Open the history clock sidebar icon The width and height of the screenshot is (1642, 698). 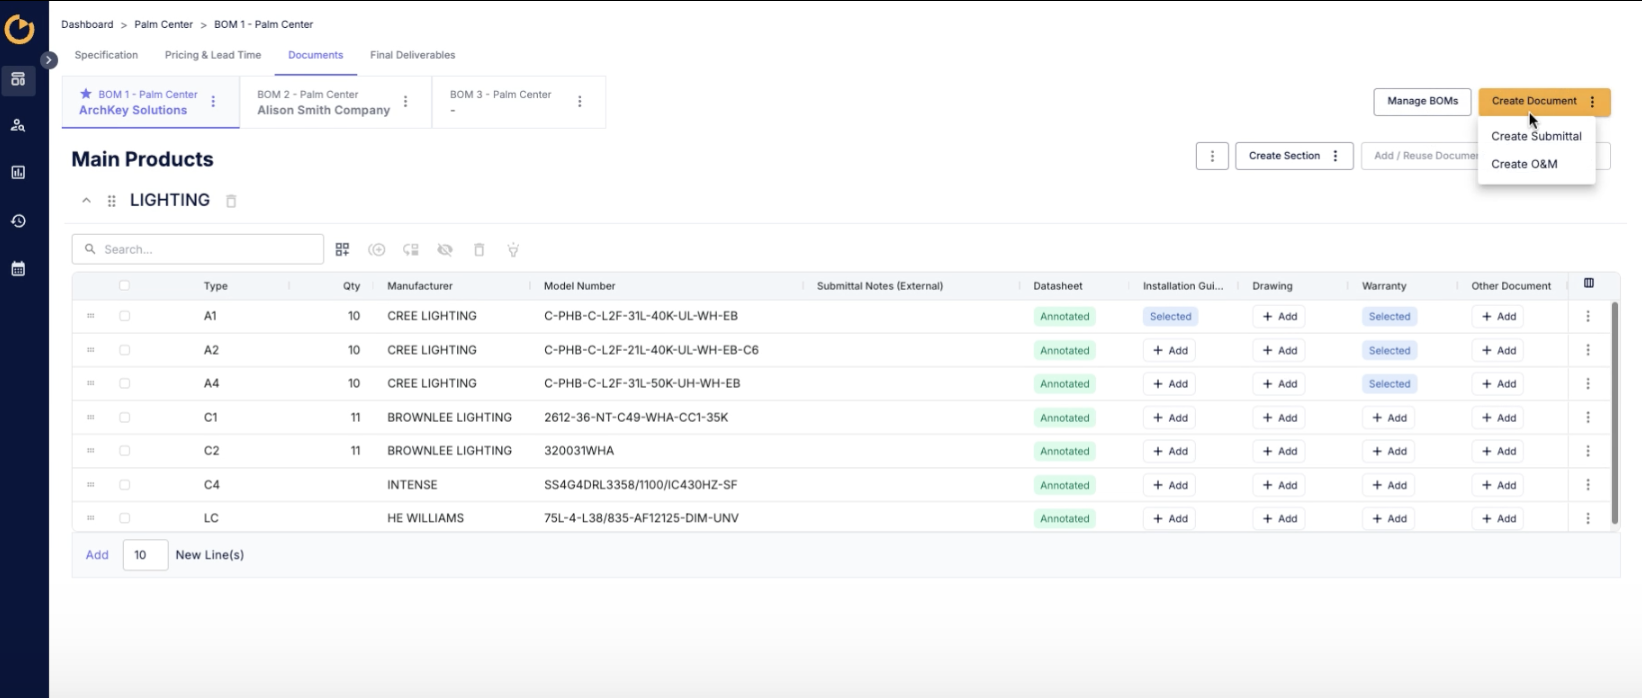click(18, 221)
